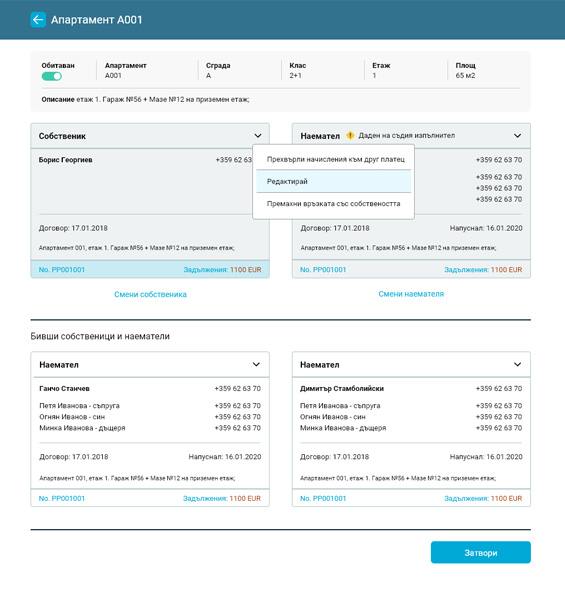
Task: Open No. PP001001 in Ганчо Станчев's card
Action: 62,498
